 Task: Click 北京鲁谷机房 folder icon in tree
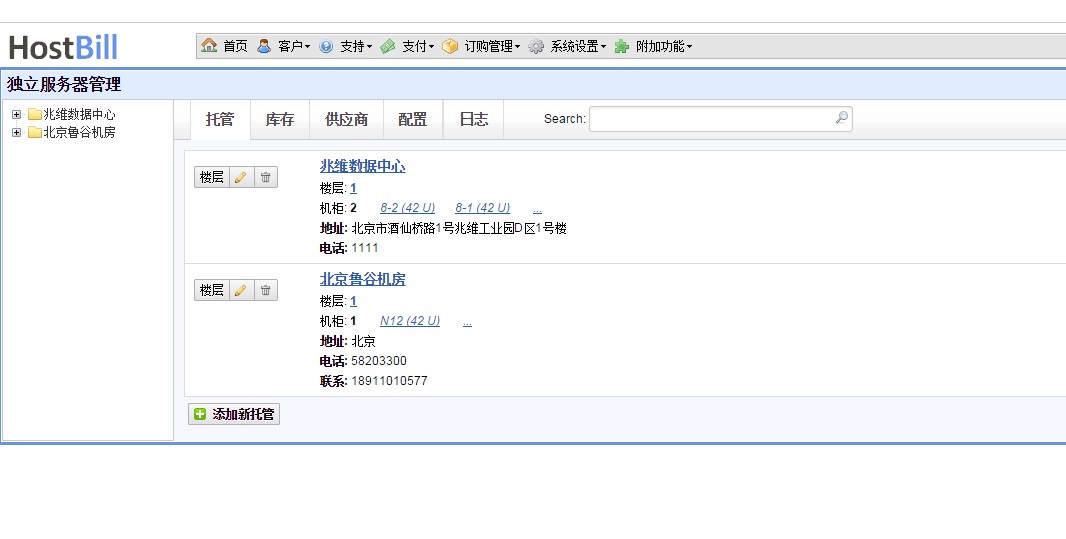point(35,132)
